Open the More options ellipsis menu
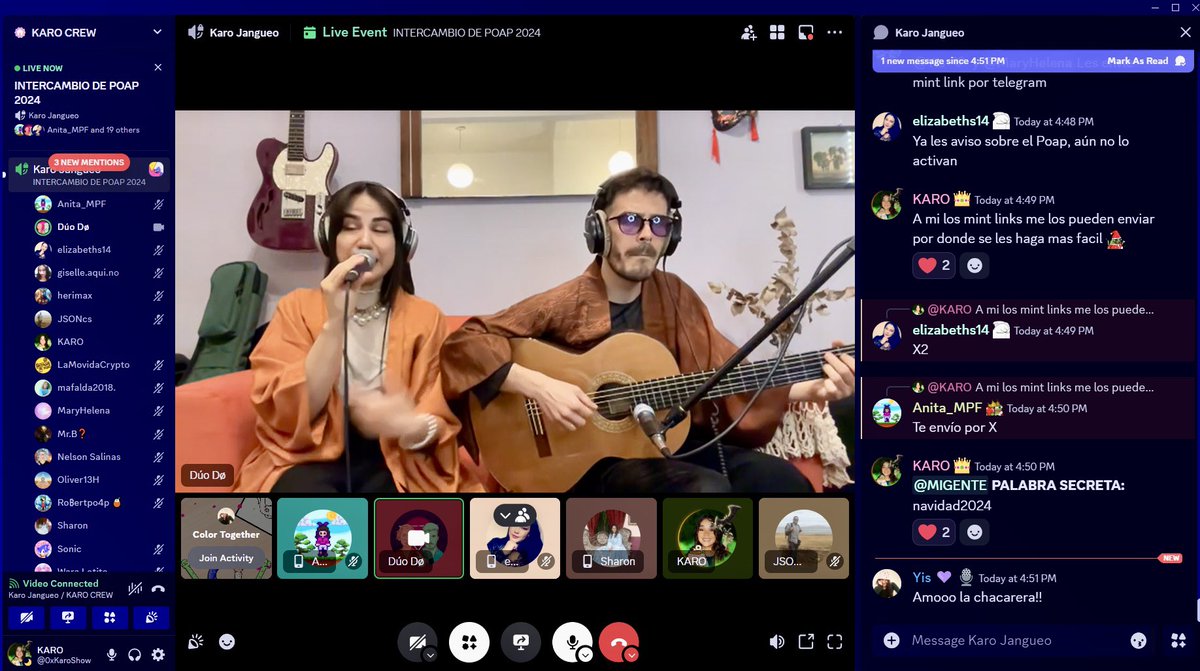Screen dimensions: 1200x671 [835, 32]
